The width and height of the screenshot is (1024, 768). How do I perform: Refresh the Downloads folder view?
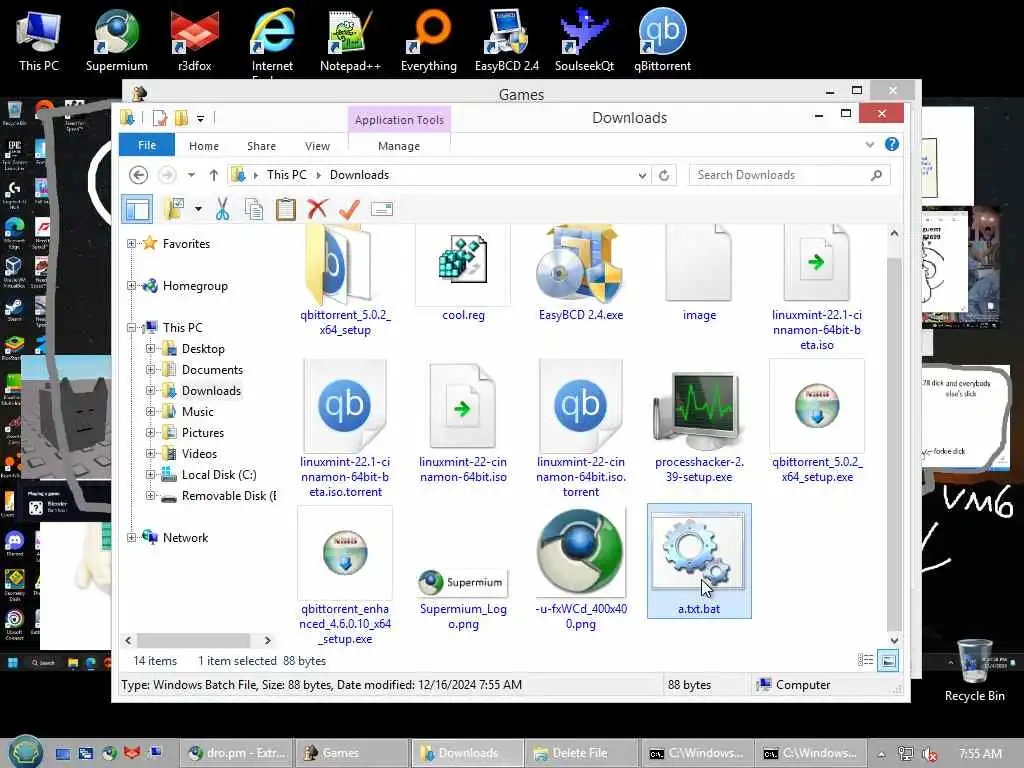click(x=664, y=175)
